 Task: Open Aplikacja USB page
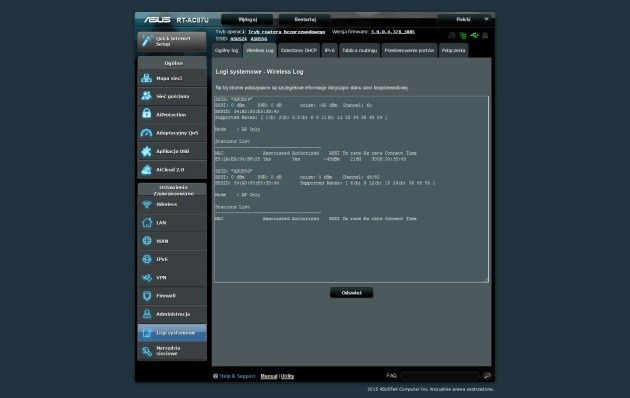pyautogui.click(x=172, y=151)
